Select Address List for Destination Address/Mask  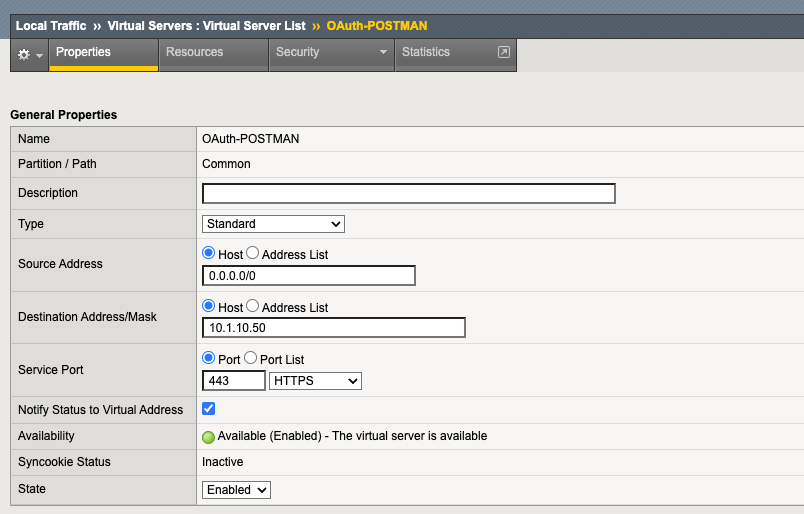tap(253, 307)
